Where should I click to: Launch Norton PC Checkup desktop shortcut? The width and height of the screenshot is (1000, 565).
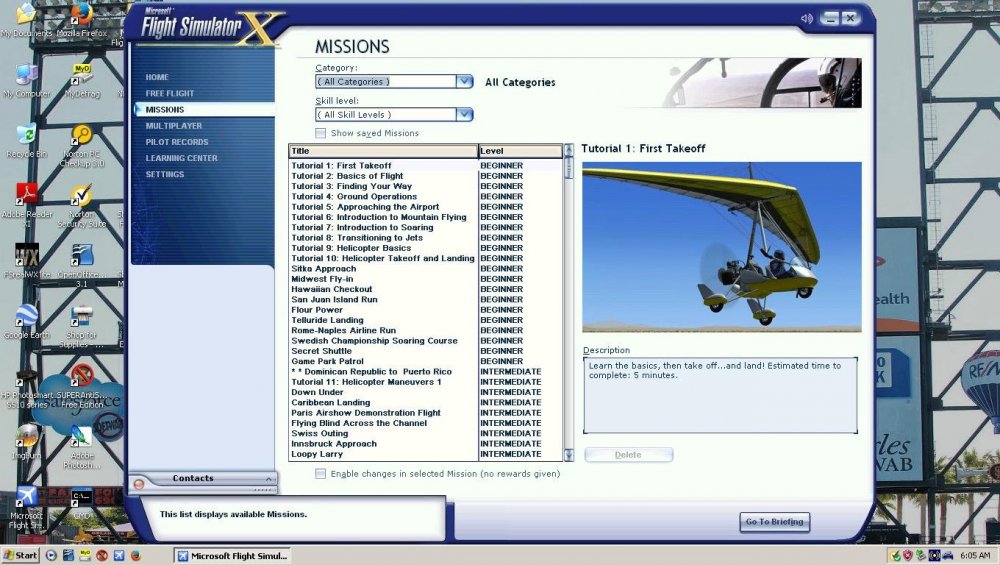click(x=82, y=146)
